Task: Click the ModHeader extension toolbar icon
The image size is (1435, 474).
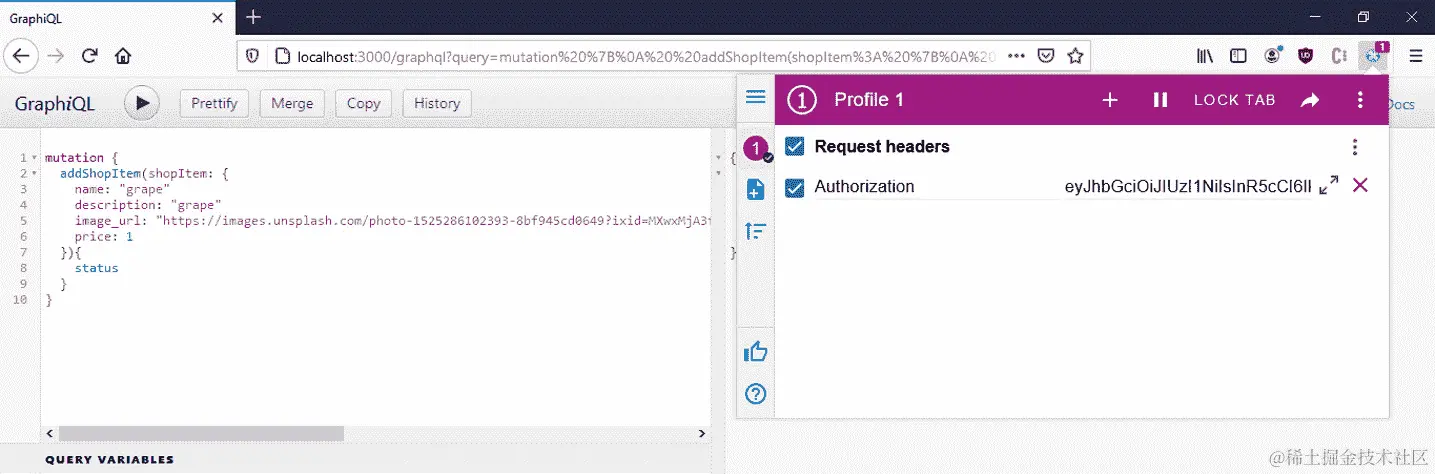Action: click(x=1374, y=56)
